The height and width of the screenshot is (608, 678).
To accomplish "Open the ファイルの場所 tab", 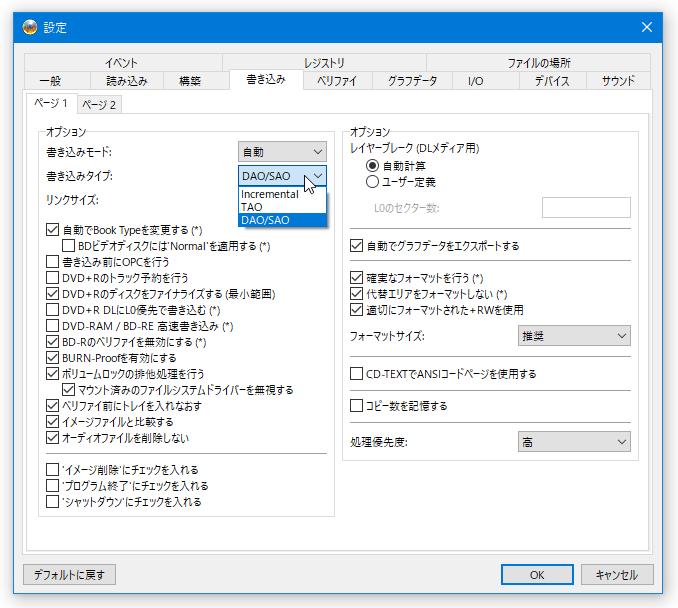I will tap(539, 63).
